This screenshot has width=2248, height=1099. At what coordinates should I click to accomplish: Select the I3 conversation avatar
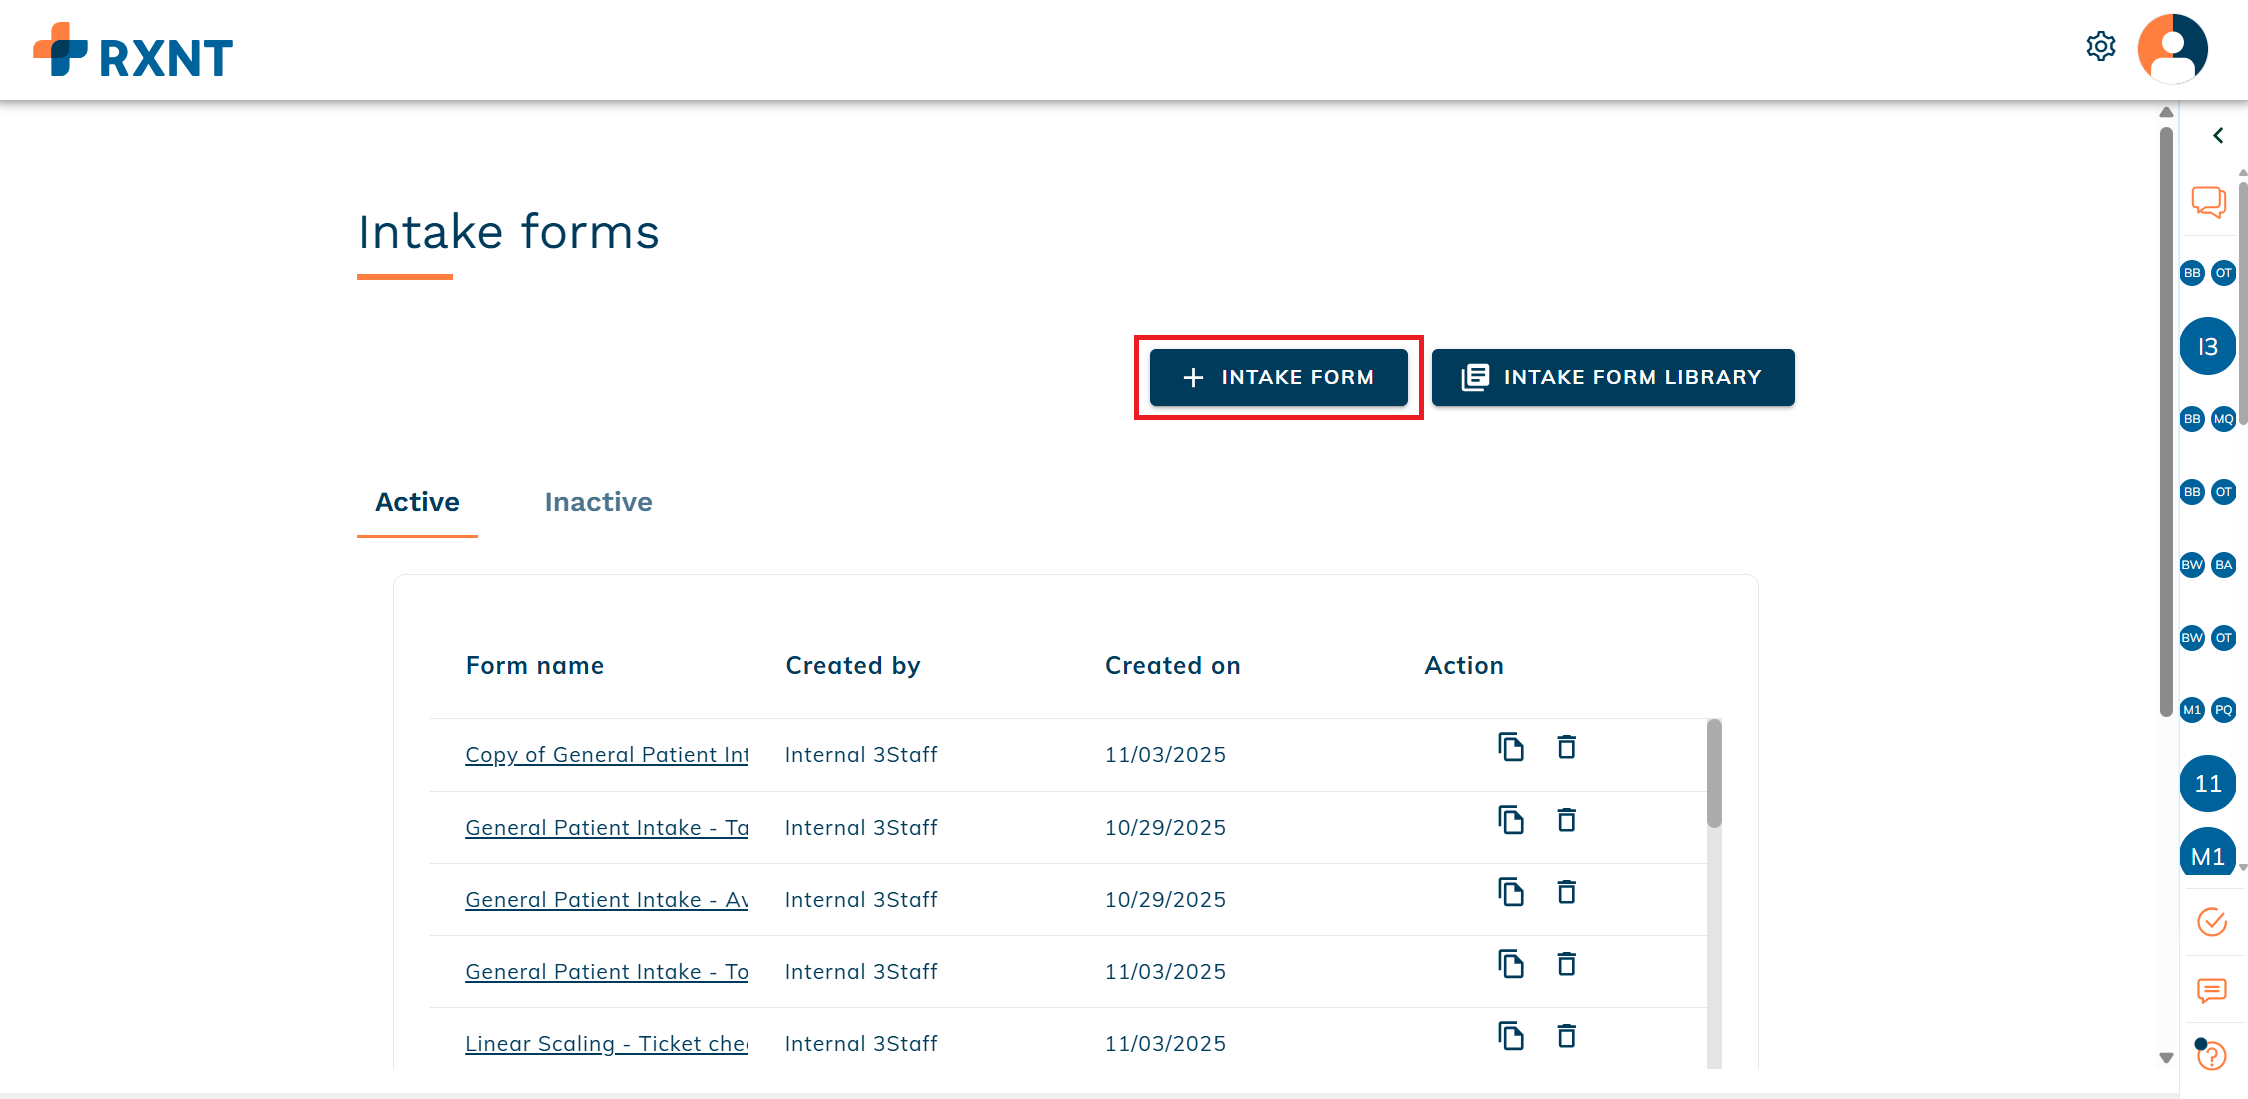click(2207, 347)
